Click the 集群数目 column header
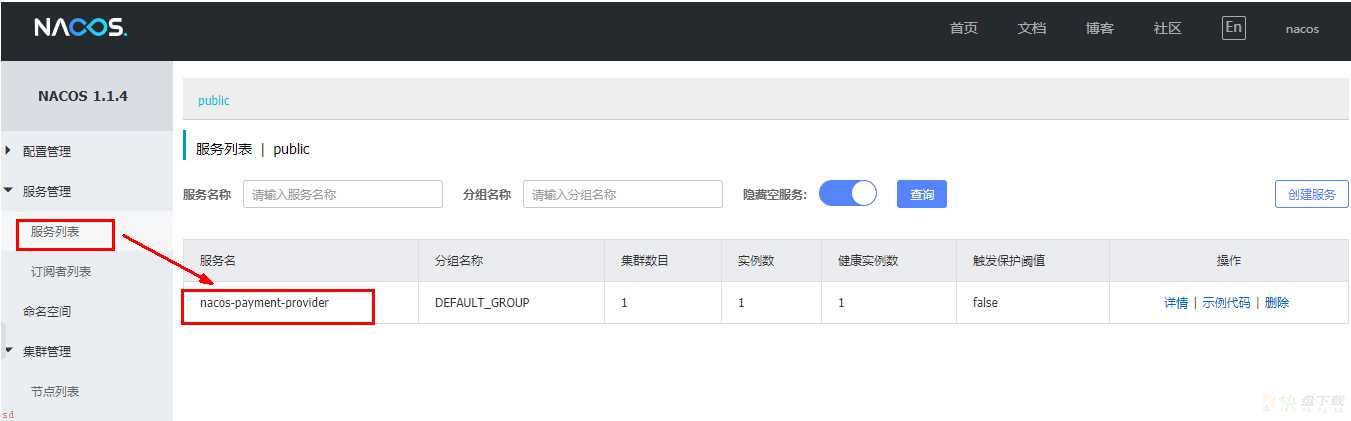This screenshot has width=1351, height=421. point(645,261)
